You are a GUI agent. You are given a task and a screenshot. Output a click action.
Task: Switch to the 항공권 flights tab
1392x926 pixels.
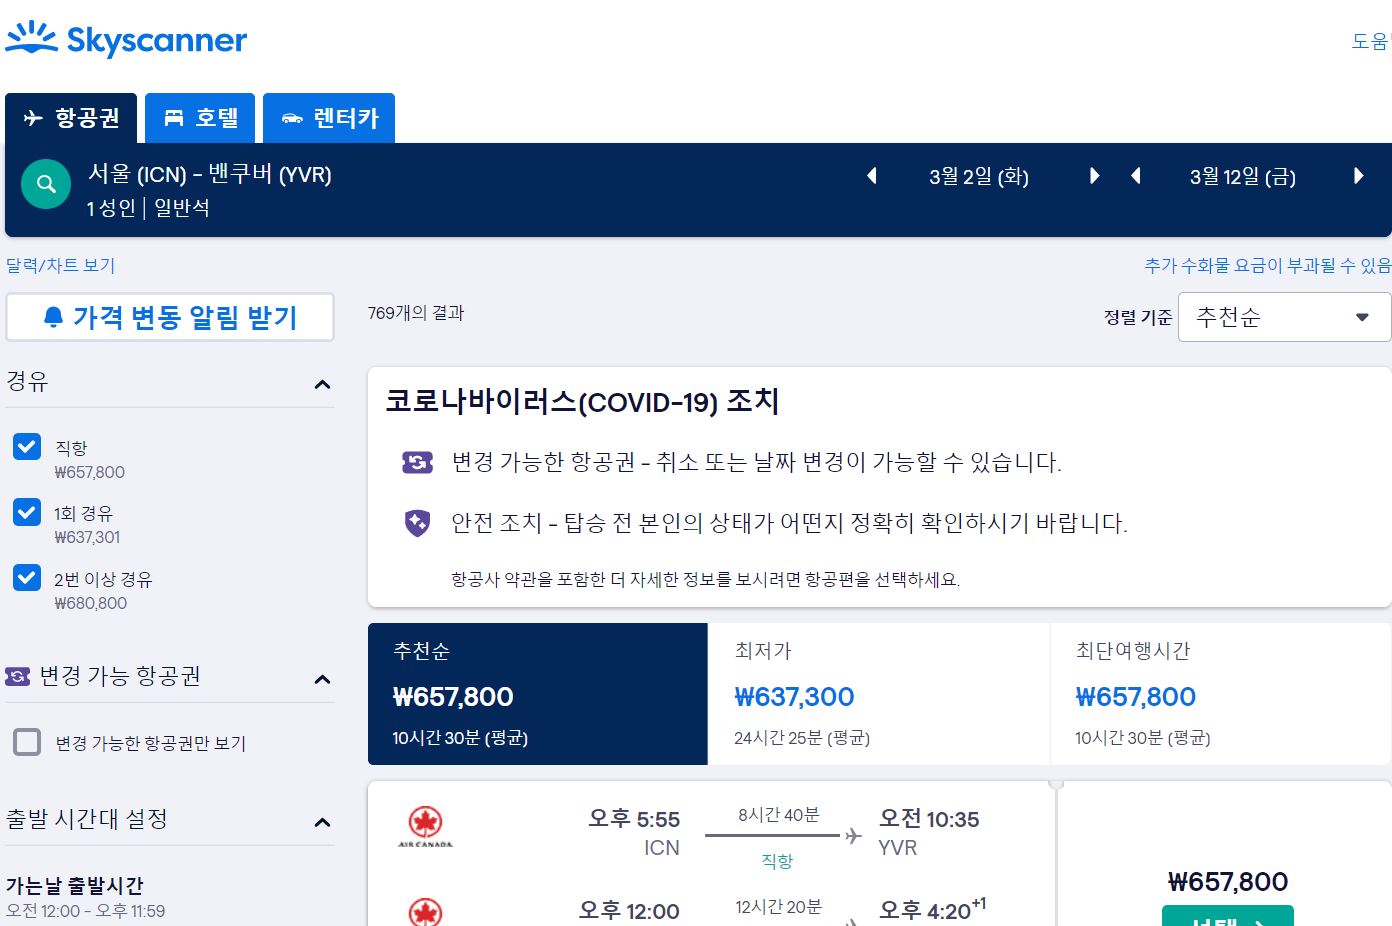pos(71,118)
